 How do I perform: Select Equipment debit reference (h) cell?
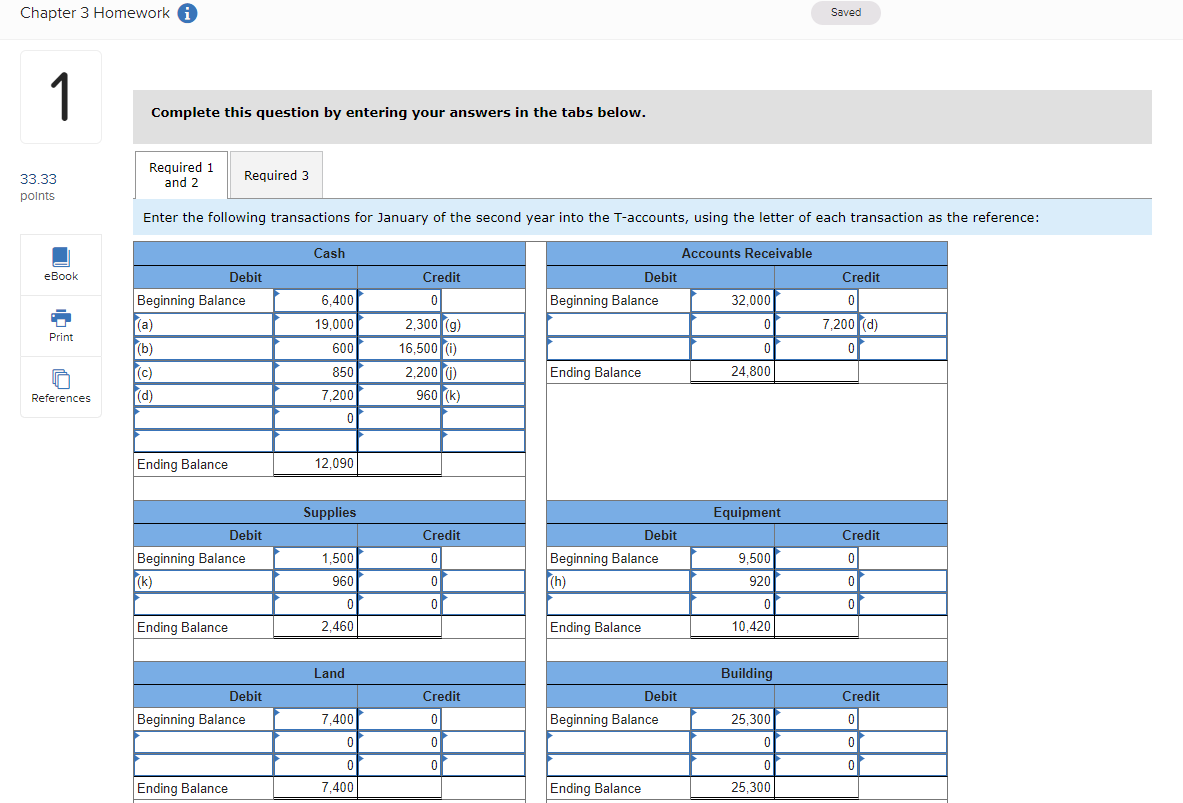click(619, 581)
